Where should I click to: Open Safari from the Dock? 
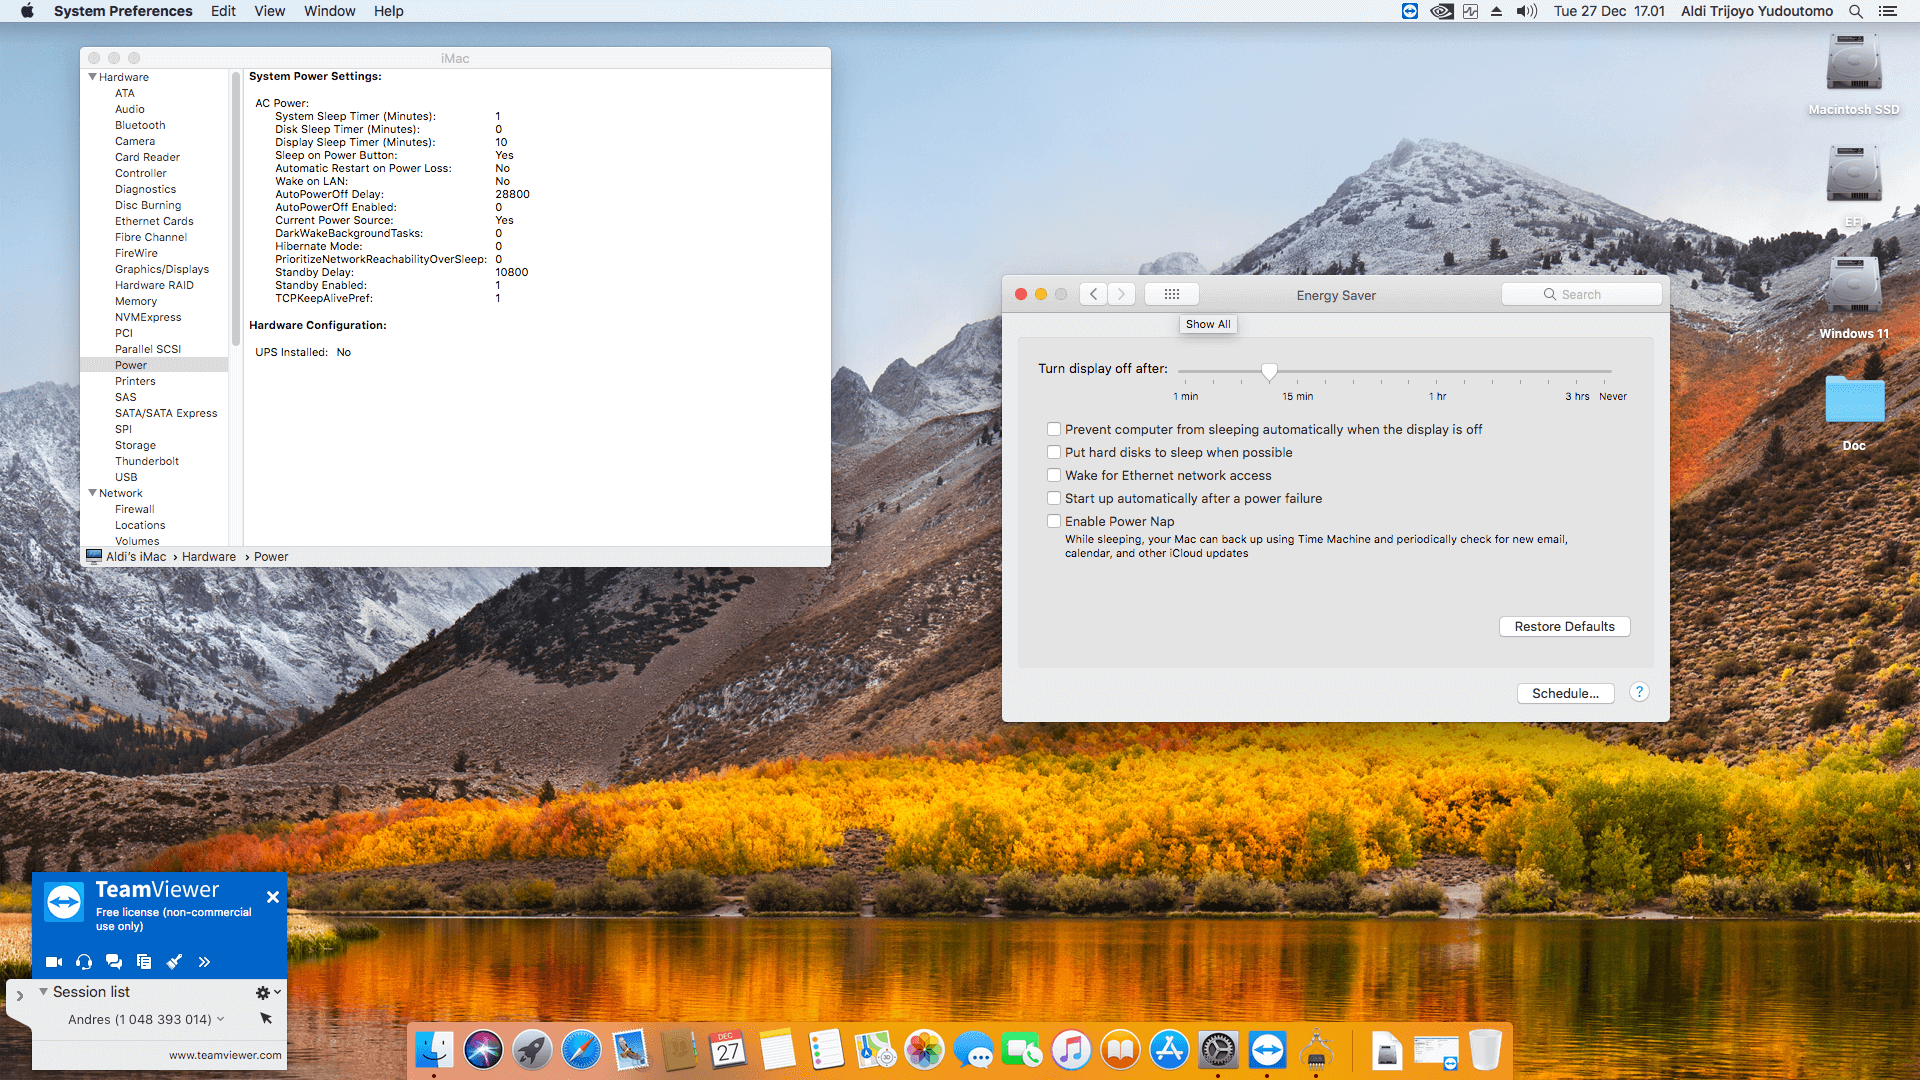point(581,1051)
